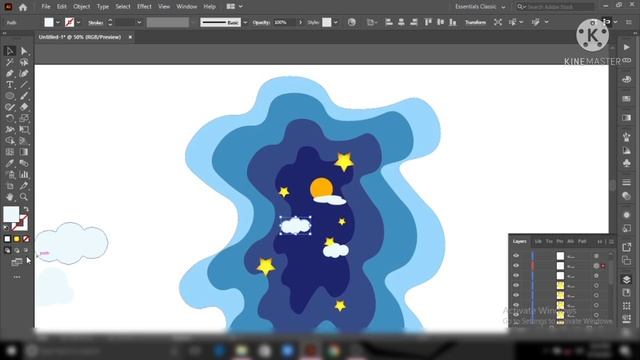640x360 pixels.
Task: Select the Rotate tool
Action: point(10,118)
